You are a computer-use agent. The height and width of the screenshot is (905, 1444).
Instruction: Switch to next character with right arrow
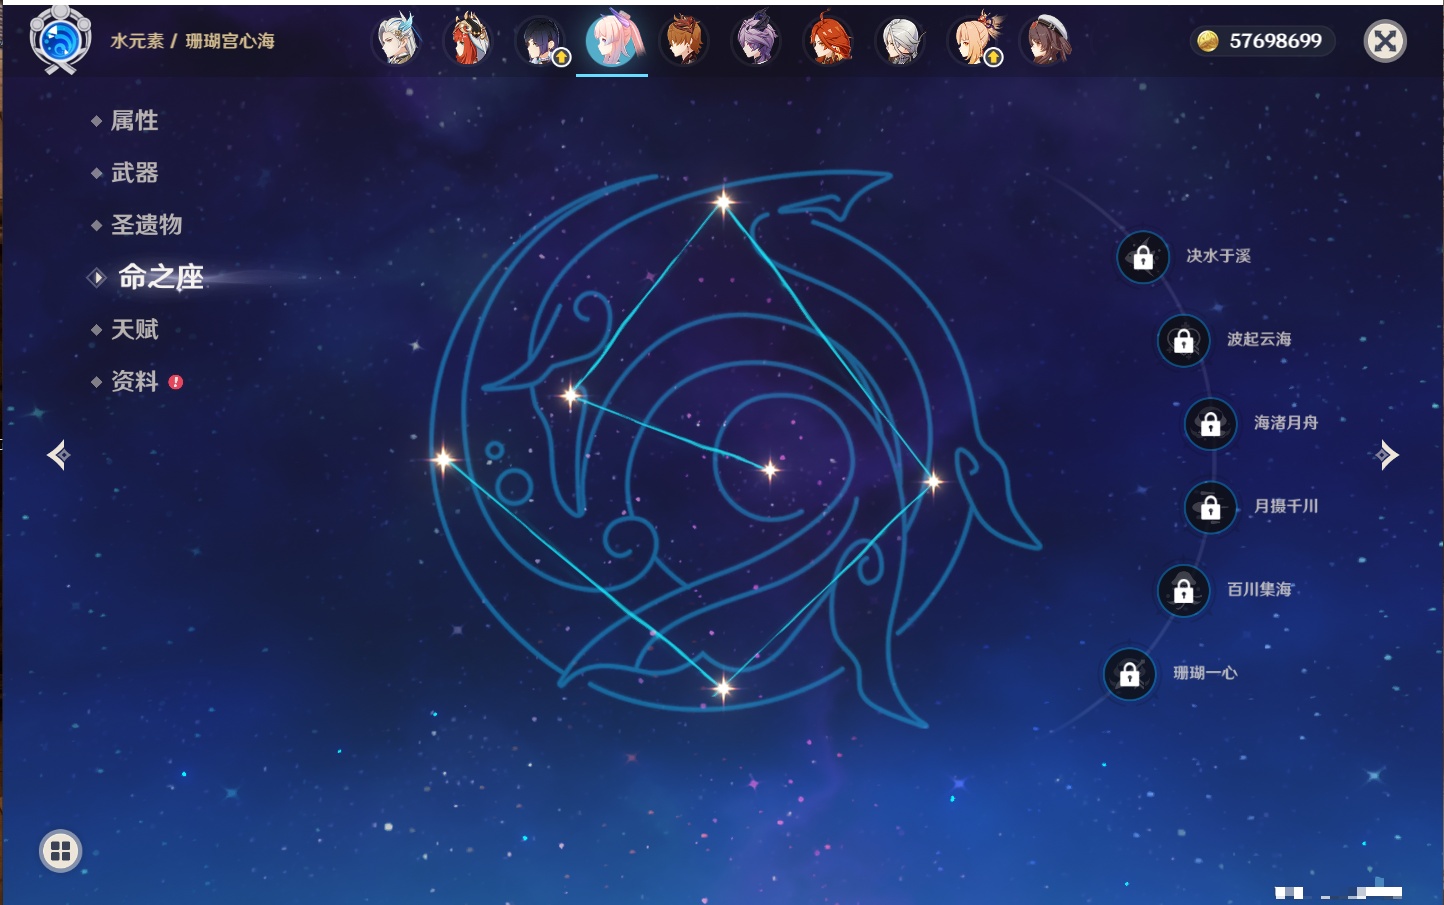pos(1386,455)
